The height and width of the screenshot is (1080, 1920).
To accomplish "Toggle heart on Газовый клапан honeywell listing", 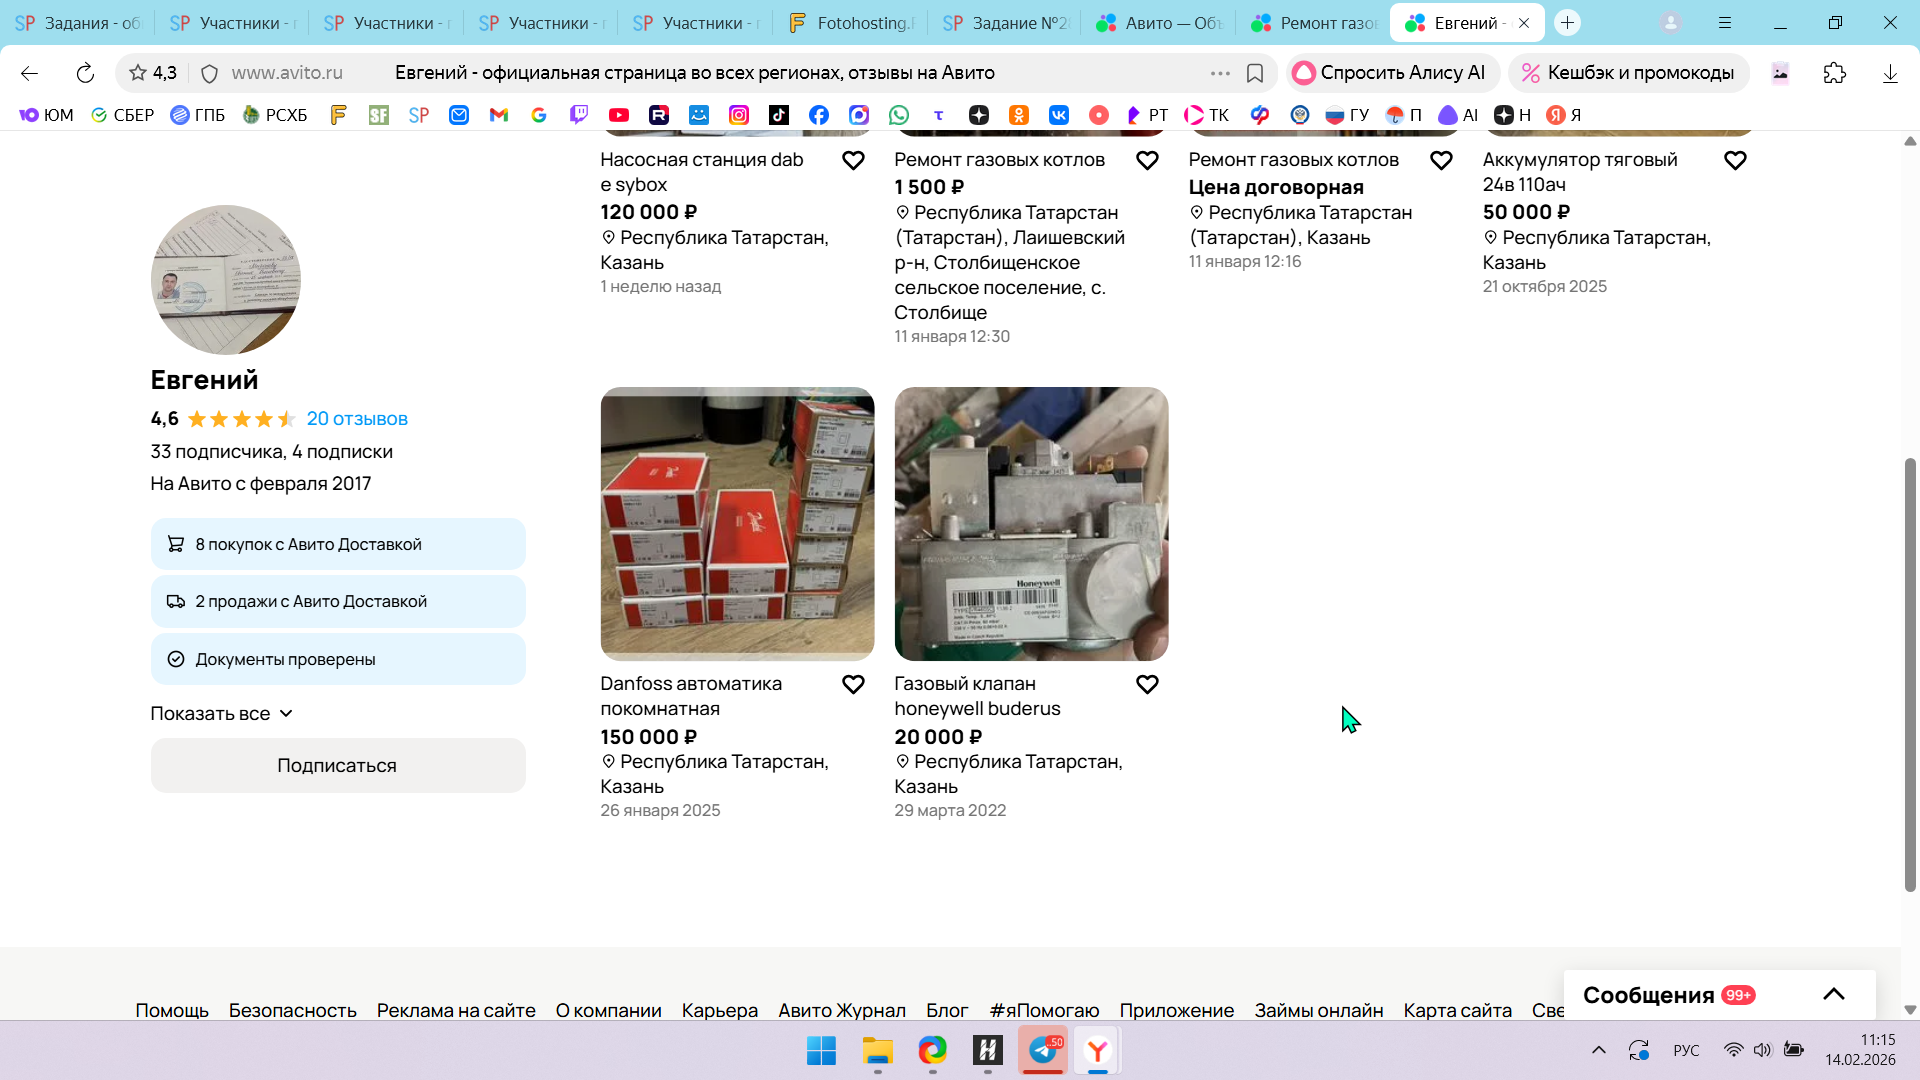I will (x=1147, y=685).
